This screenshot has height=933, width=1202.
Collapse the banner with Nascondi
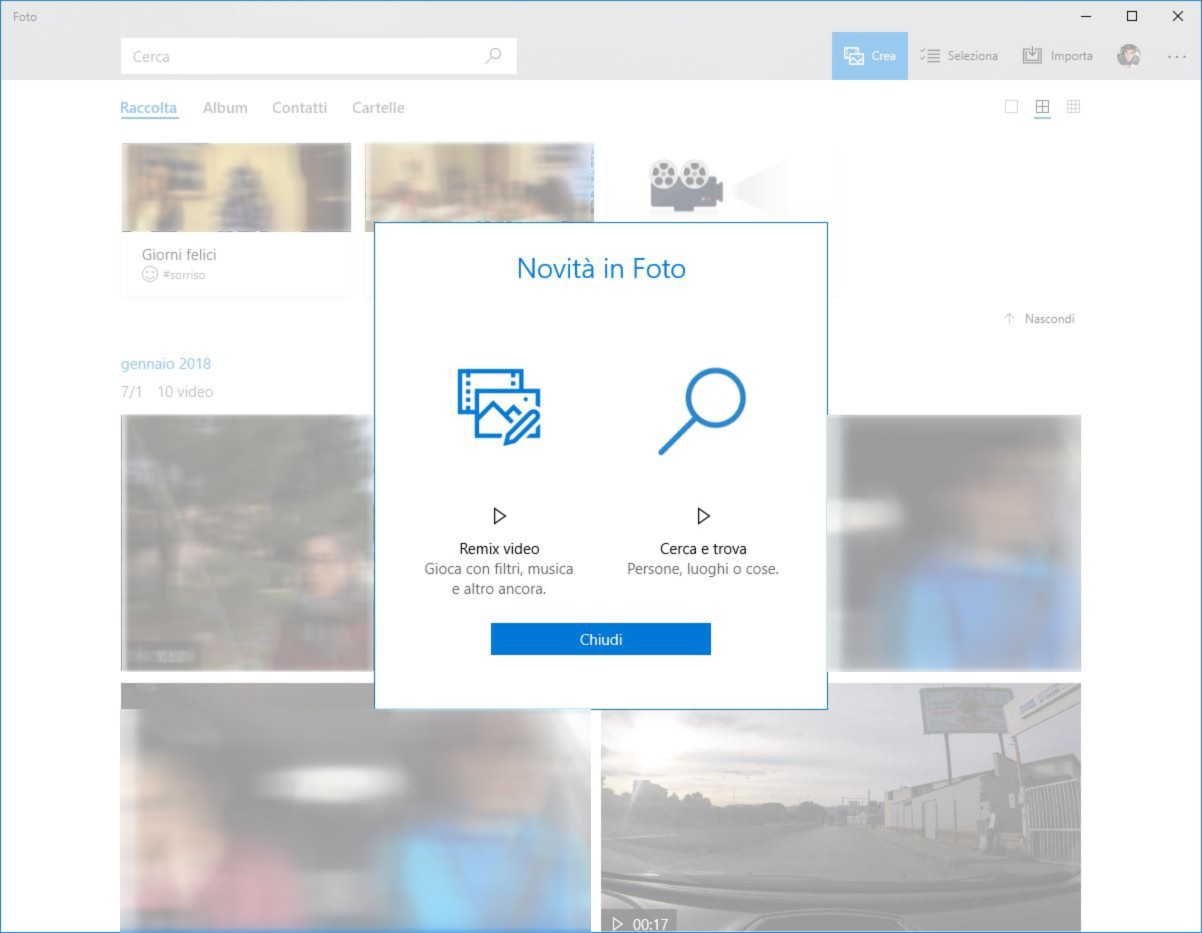[x=1040, y=318]
